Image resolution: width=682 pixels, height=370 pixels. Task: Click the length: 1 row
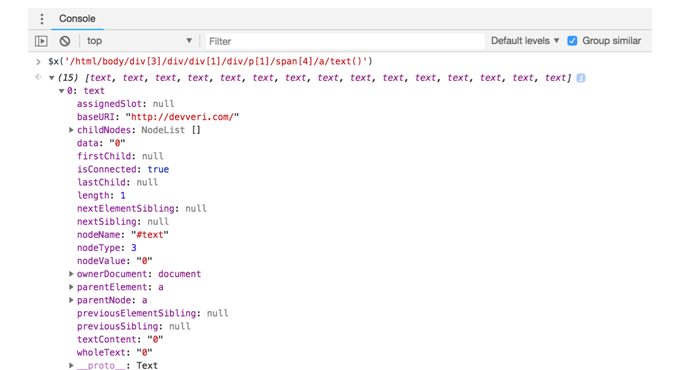coord(101,195)
